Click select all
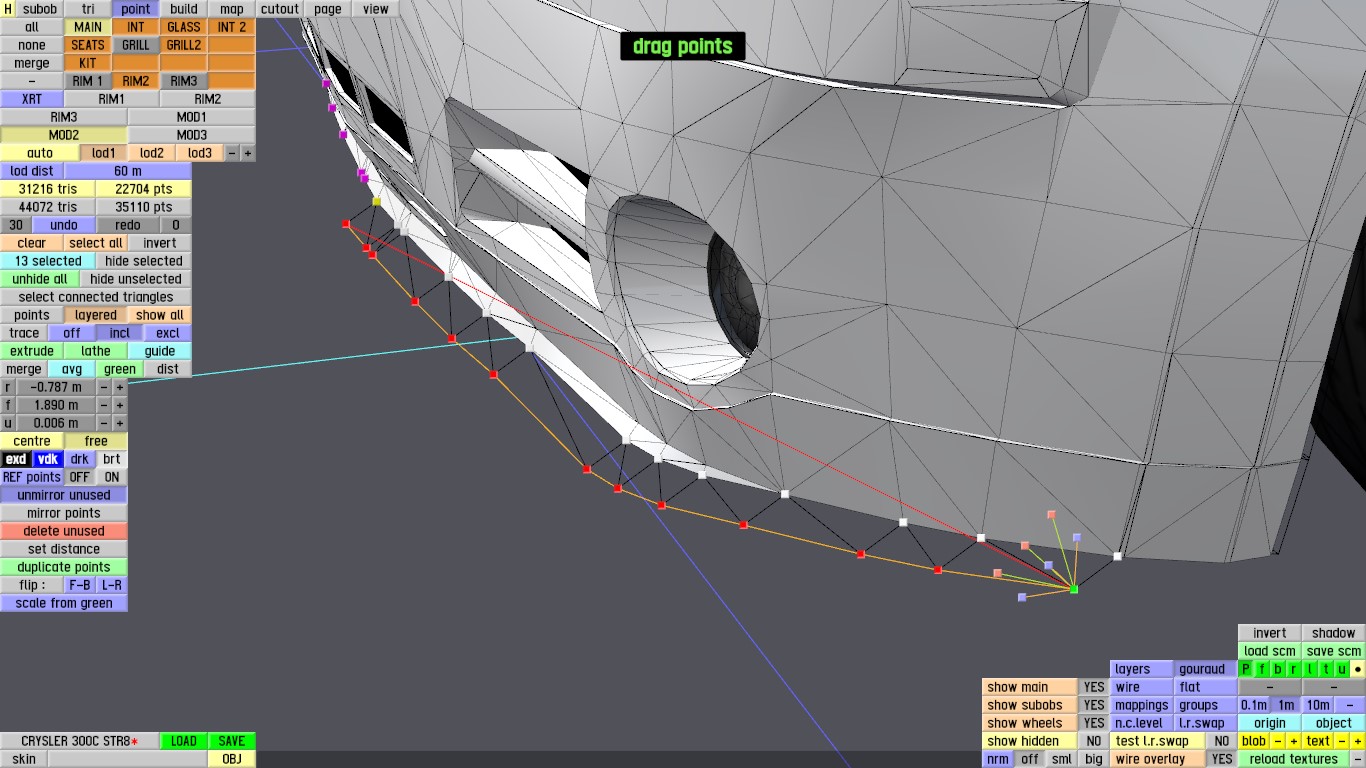This screenshot has width=1366, height=768. pyautogui.click(x=96, y=243)
